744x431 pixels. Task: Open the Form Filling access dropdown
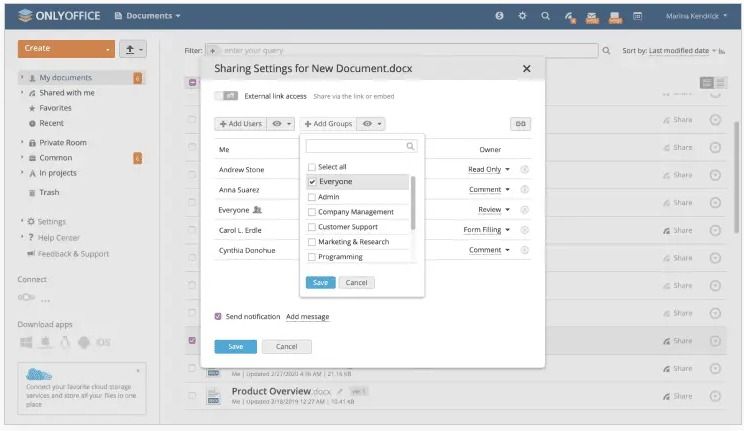[486, 230]
